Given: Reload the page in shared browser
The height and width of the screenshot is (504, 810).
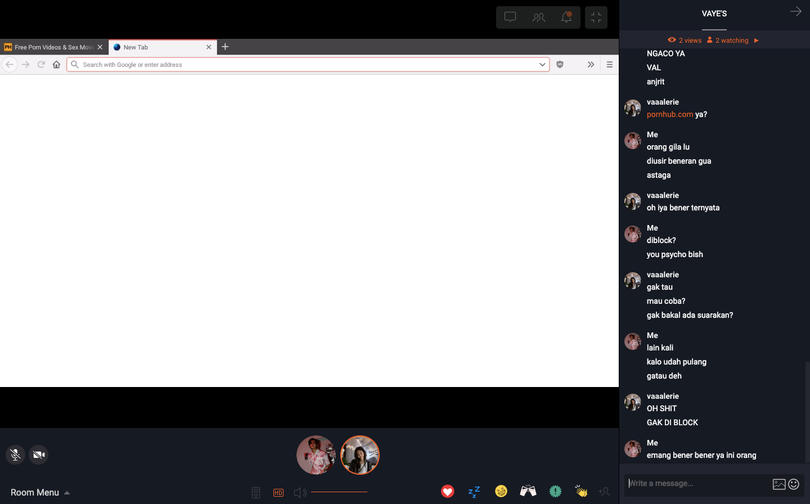Looking at the screenshot, I should (41, 65).
